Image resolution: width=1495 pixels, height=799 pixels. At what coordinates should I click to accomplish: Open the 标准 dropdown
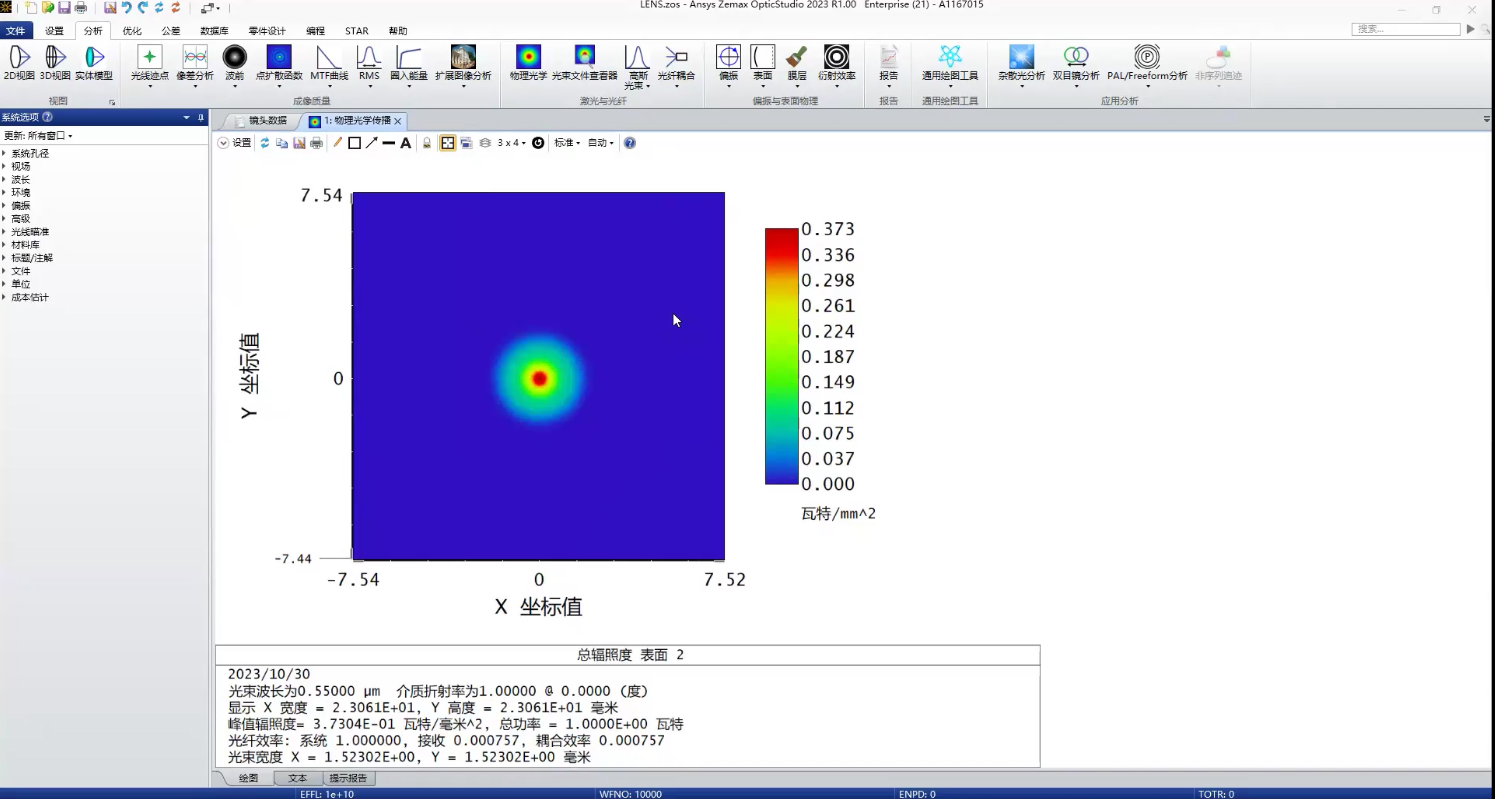(567, 143)
